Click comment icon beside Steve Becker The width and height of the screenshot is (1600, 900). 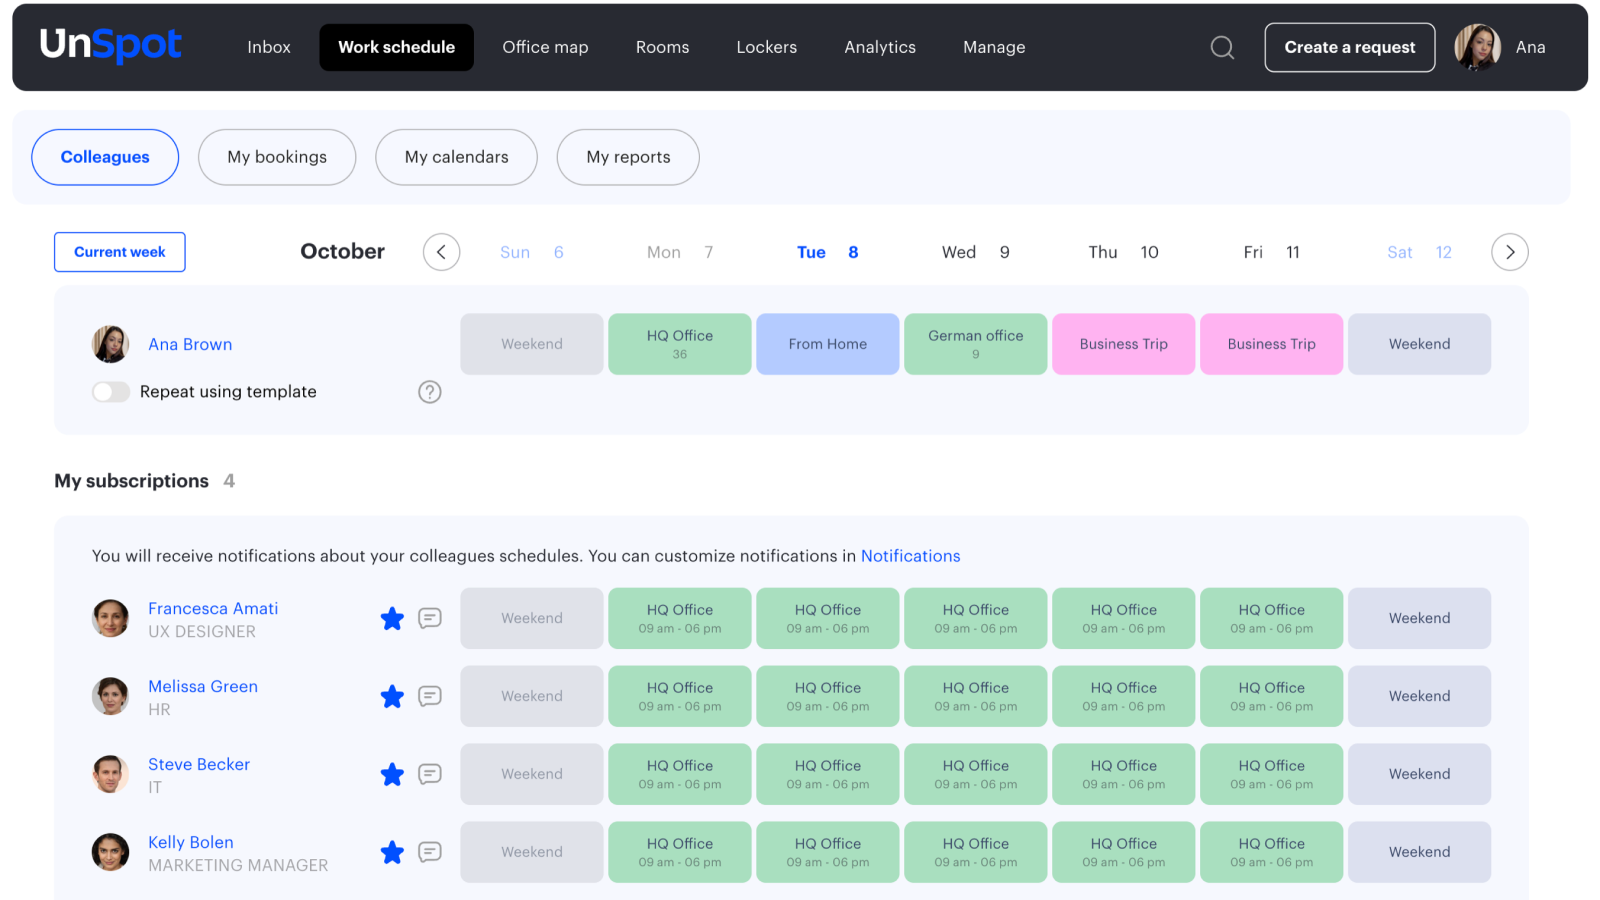pyautogui.click(x=430, y=774)
